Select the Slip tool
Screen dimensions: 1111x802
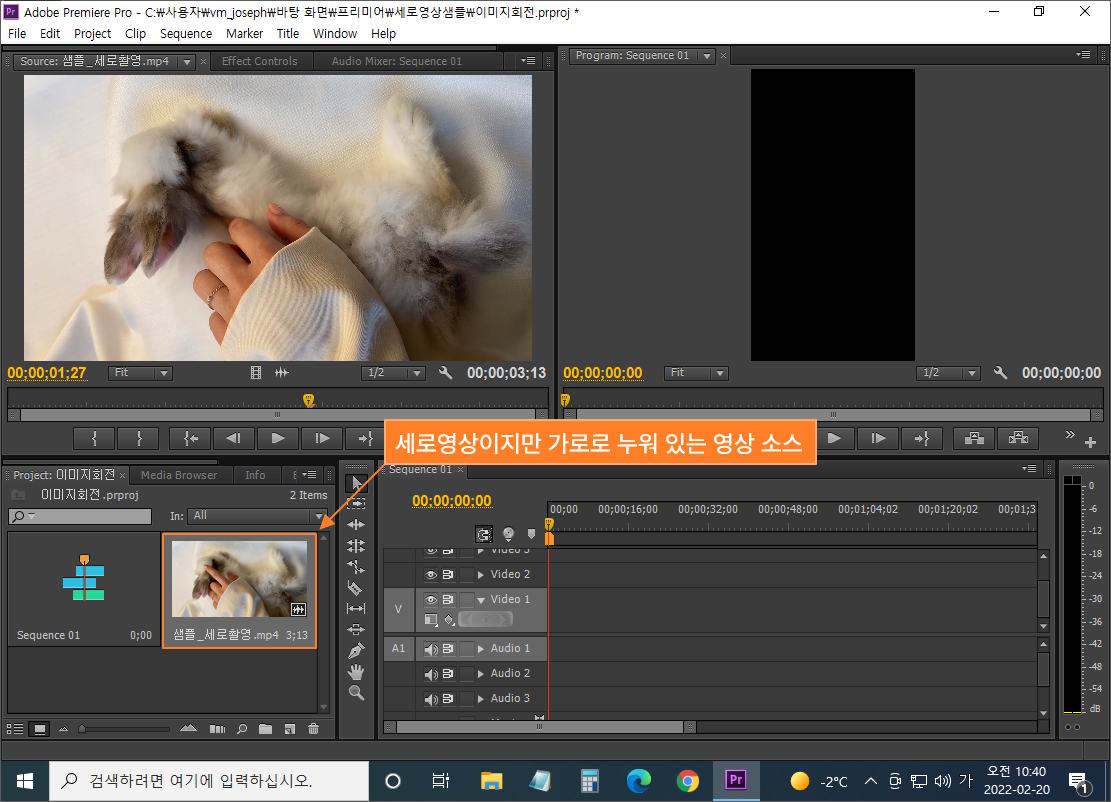pos(356,609)
